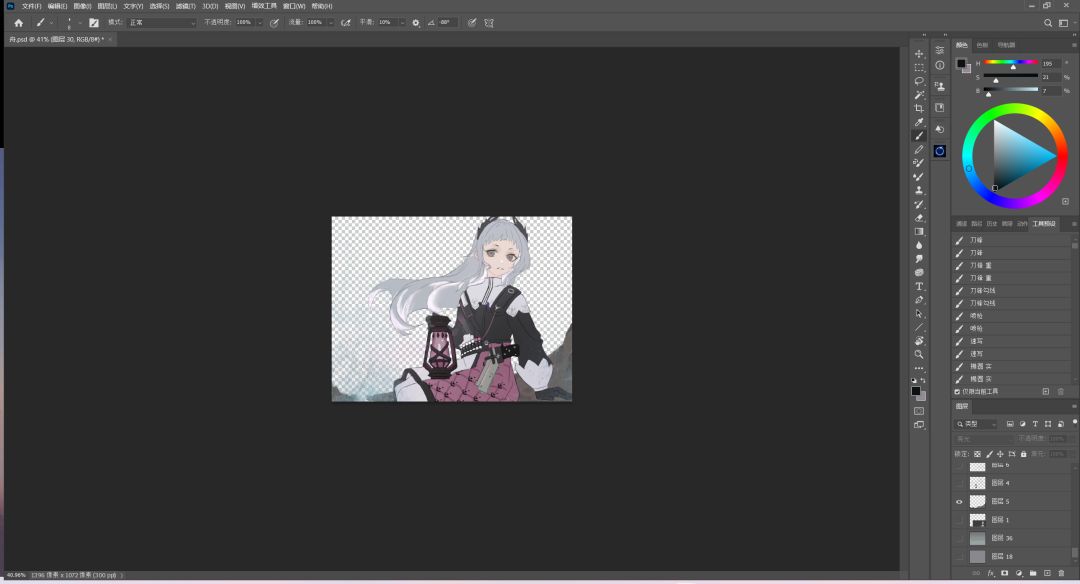This screenshot has height=584, width=1080.
Task: Activate the Zoom tool
Action: 919,354
